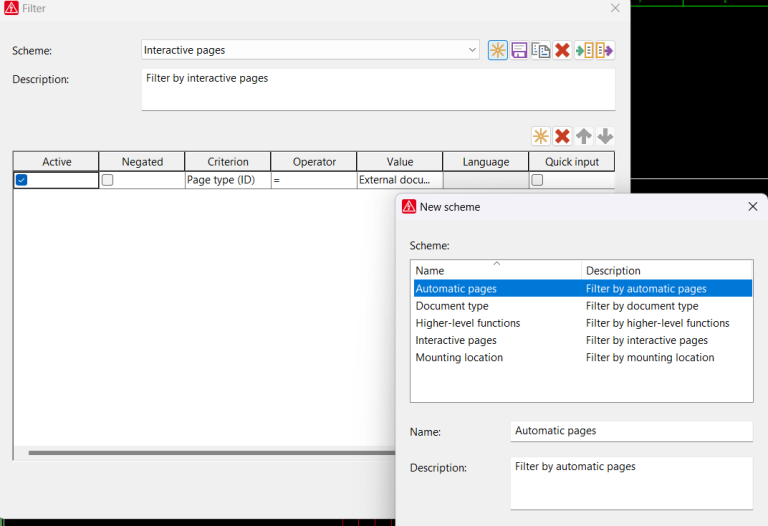Toggle the Quick input checkbox
Viewport: 768px width, 526px height.
pyautogui.click(x=537, y=180)
